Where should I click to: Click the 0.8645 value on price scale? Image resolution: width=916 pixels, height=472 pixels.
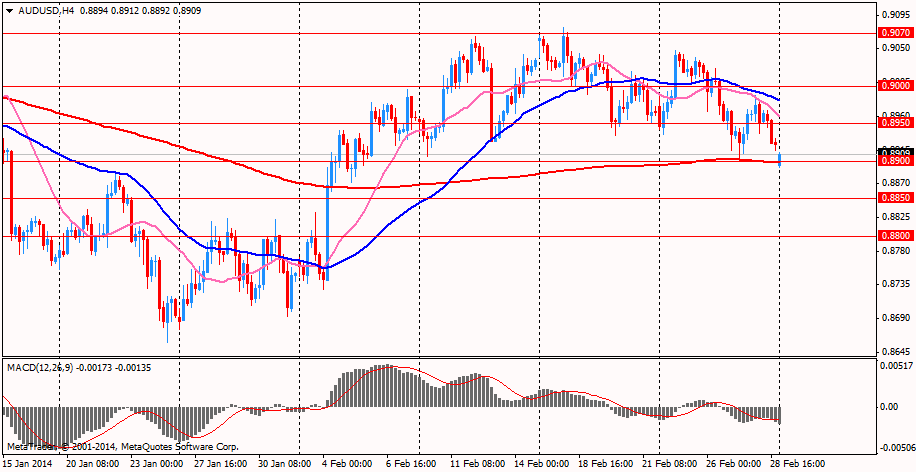click(897, 352)
